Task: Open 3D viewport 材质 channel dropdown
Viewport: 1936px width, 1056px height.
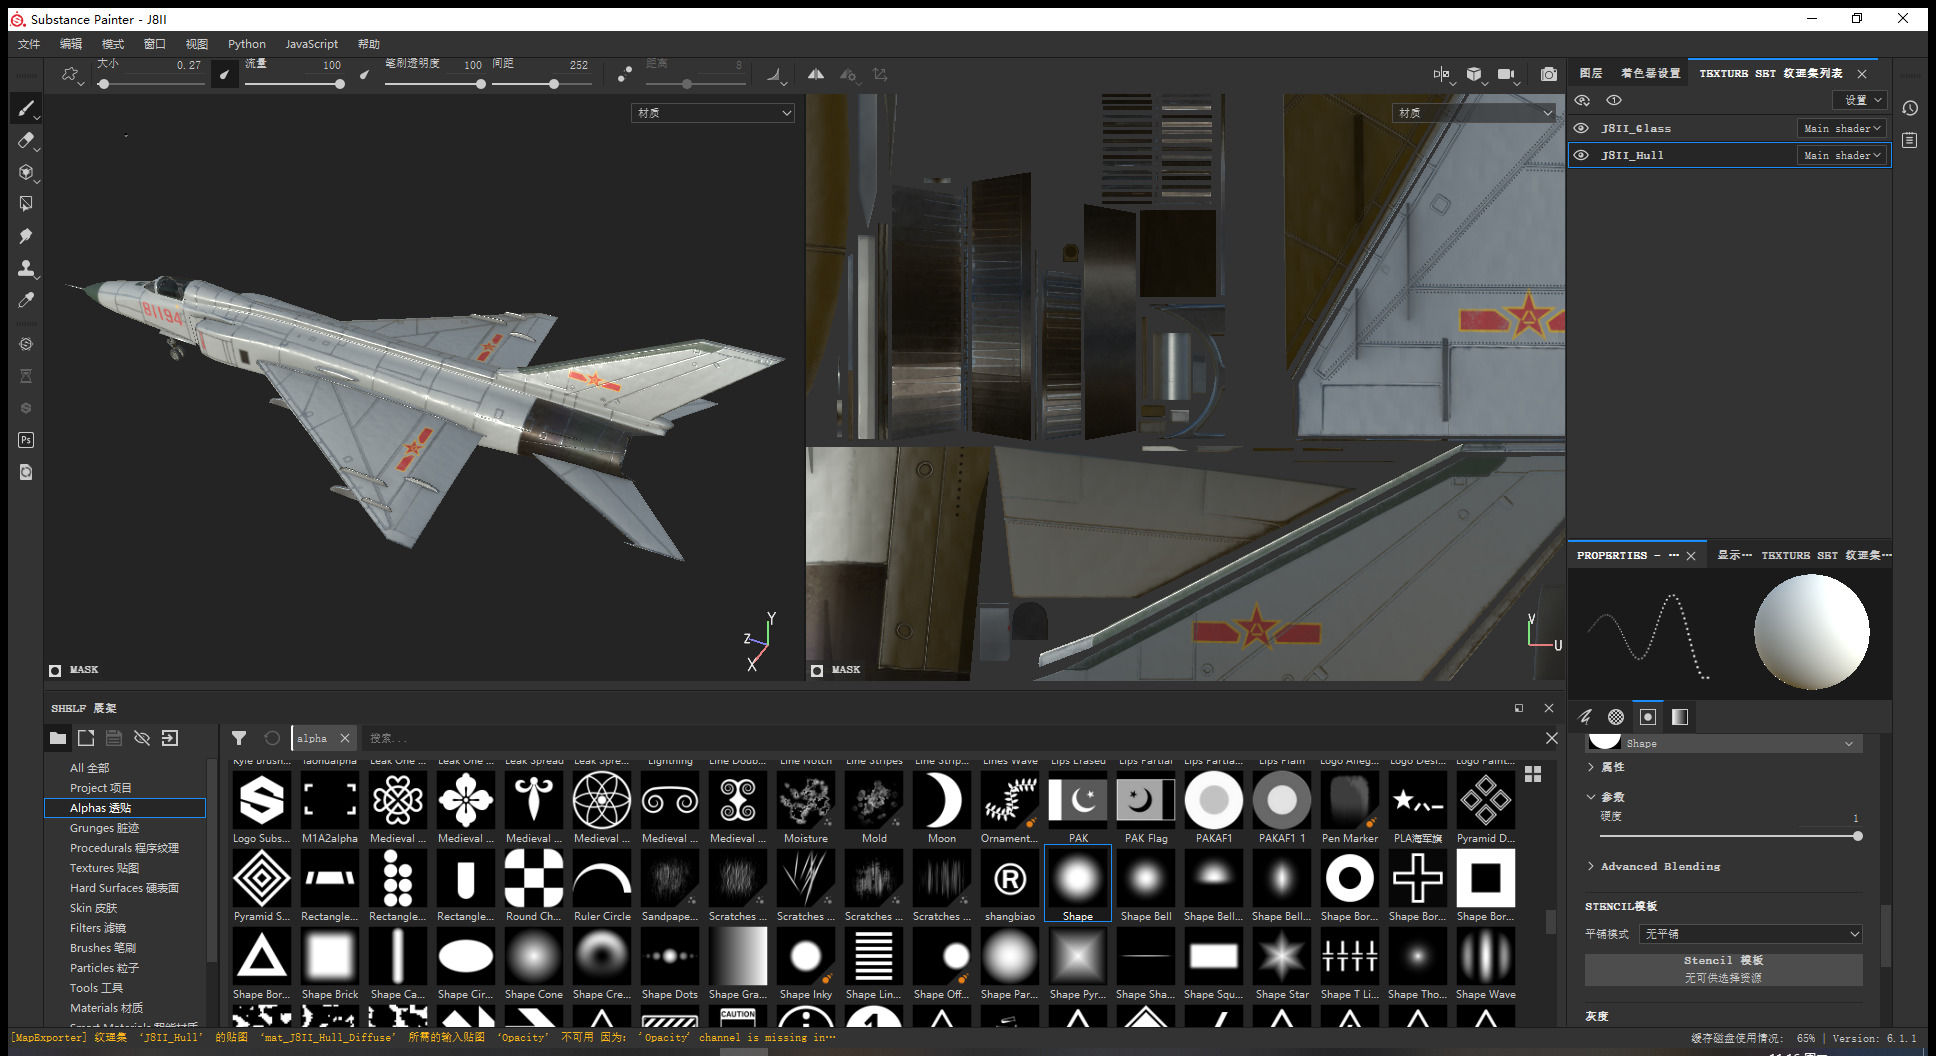Action: 713,113
